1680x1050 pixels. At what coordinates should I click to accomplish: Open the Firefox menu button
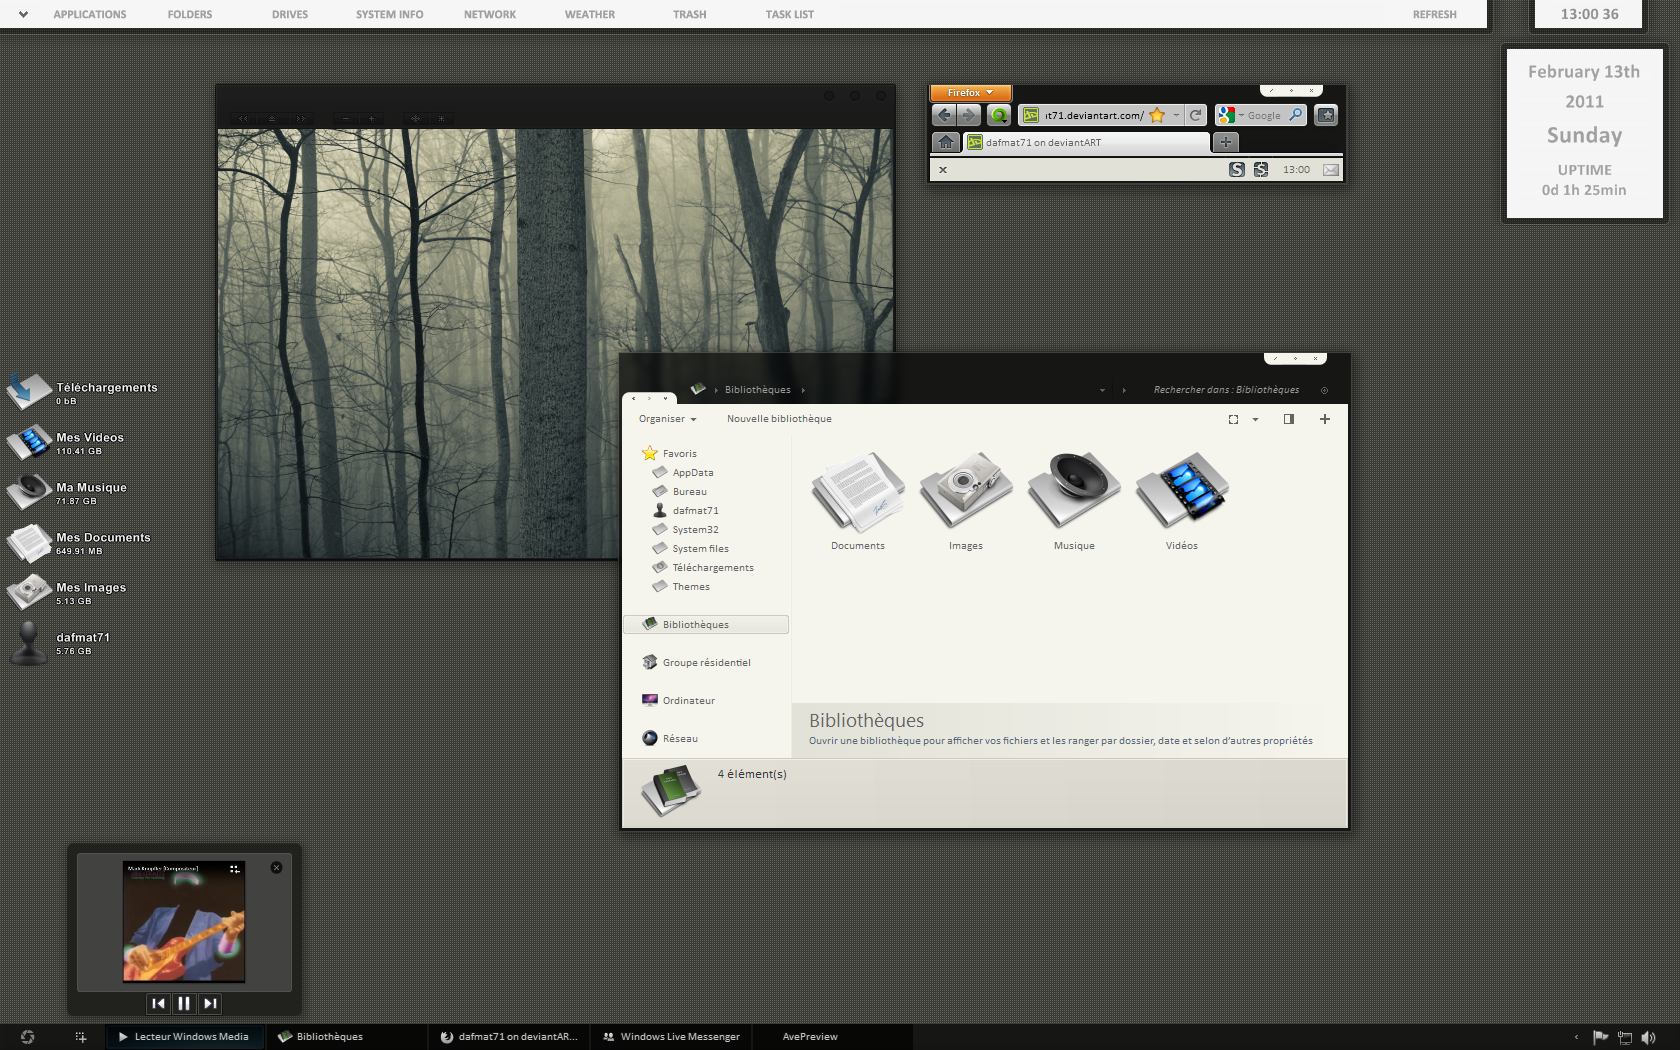point(970,93)
